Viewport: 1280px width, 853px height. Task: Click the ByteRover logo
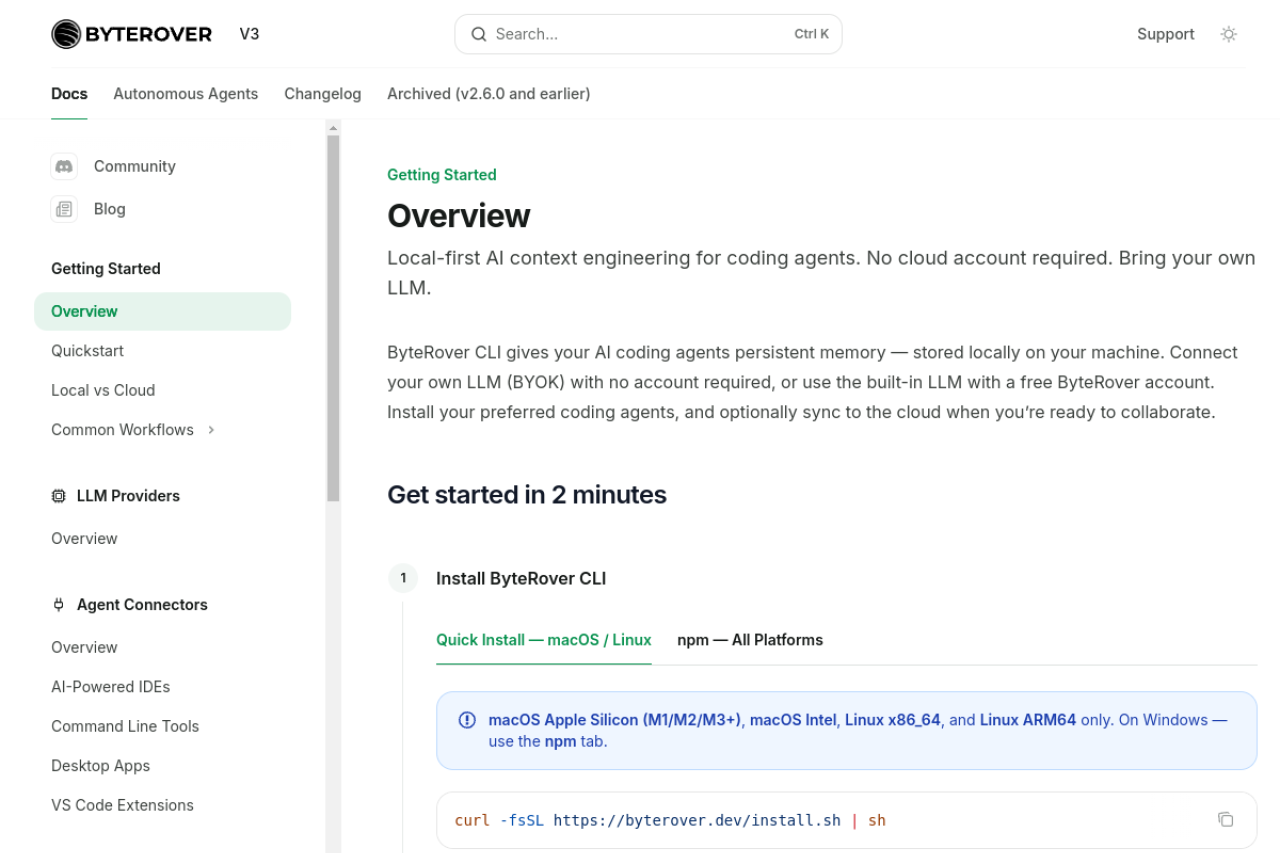click(132, 34)
